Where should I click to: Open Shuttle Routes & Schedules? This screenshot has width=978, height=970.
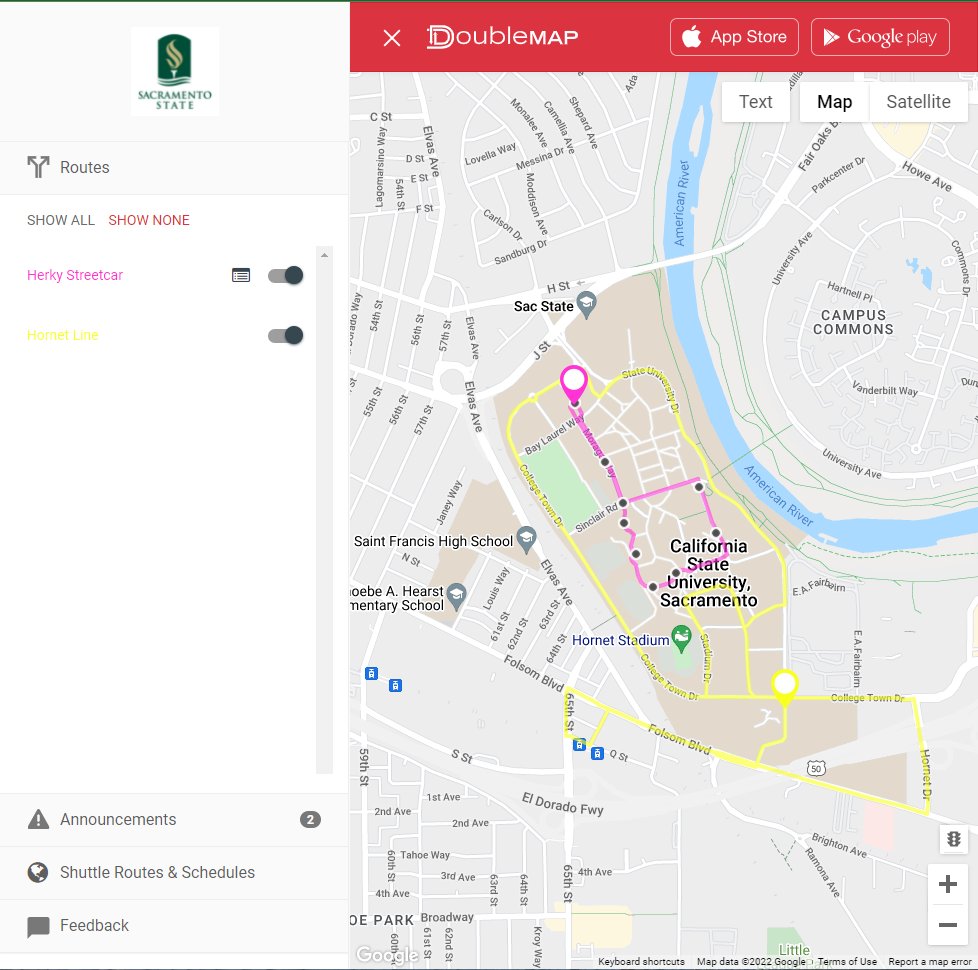pyautogui.click(x=174, y=873)
